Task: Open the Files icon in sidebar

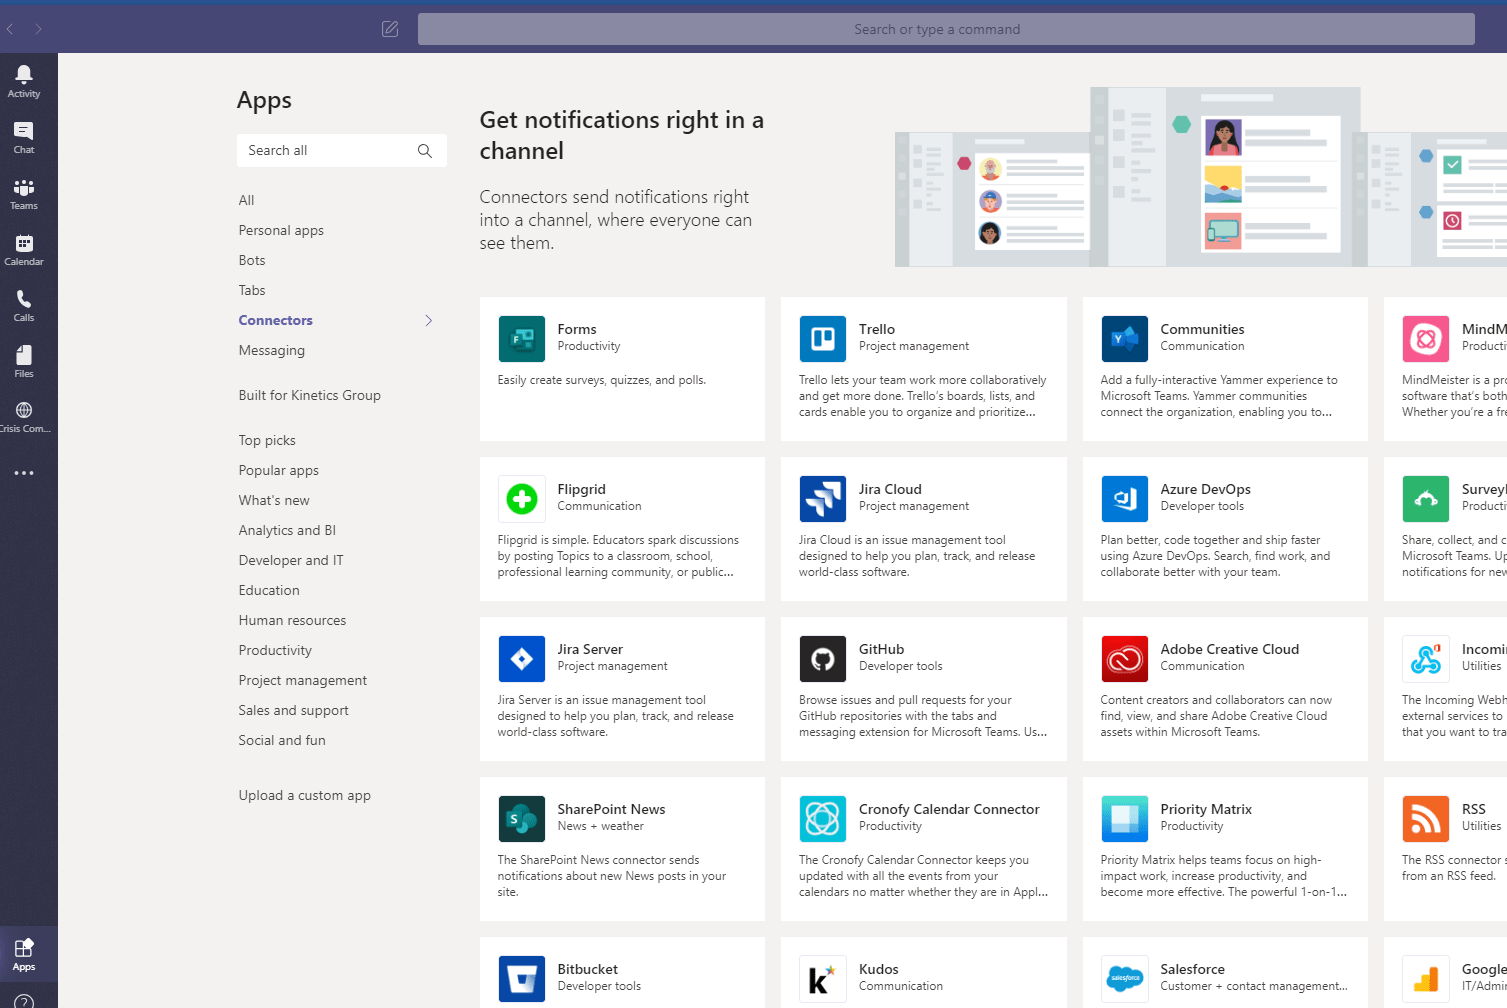Action: (x=24, y=361)
